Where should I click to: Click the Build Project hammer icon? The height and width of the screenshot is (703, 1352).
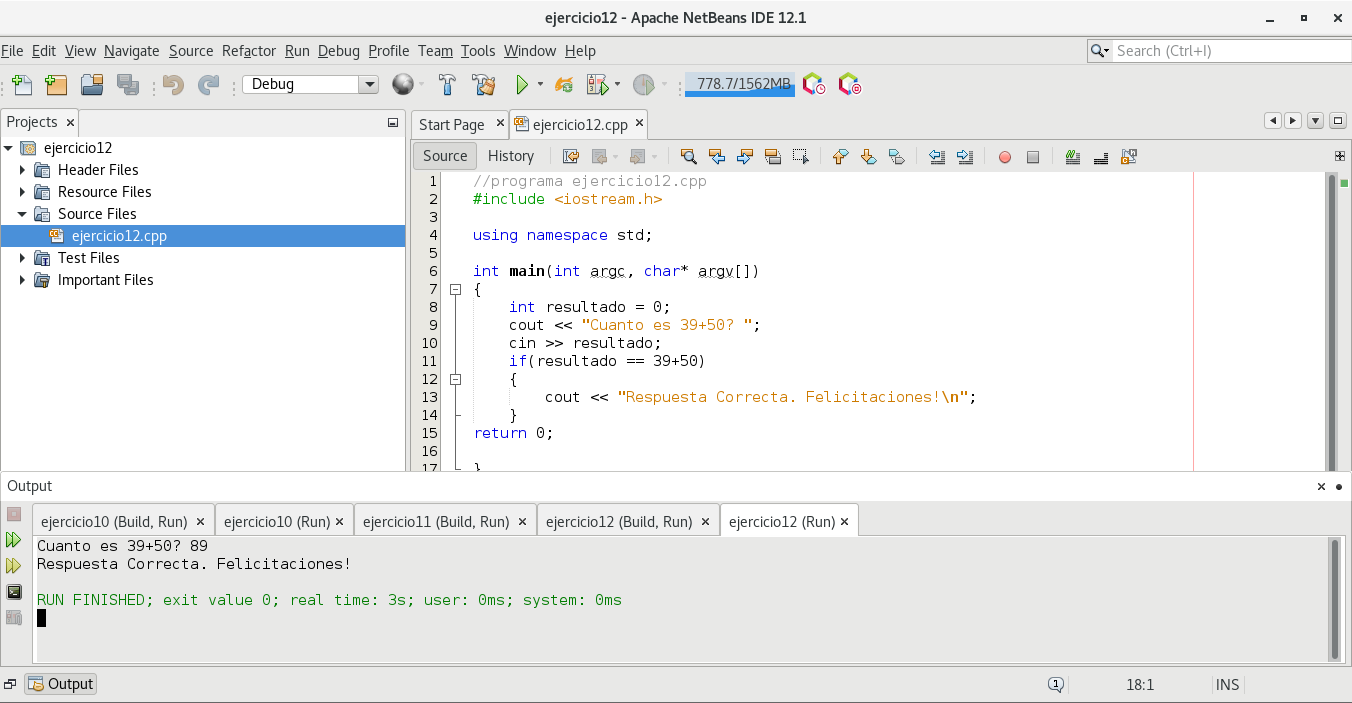point(448,85)
